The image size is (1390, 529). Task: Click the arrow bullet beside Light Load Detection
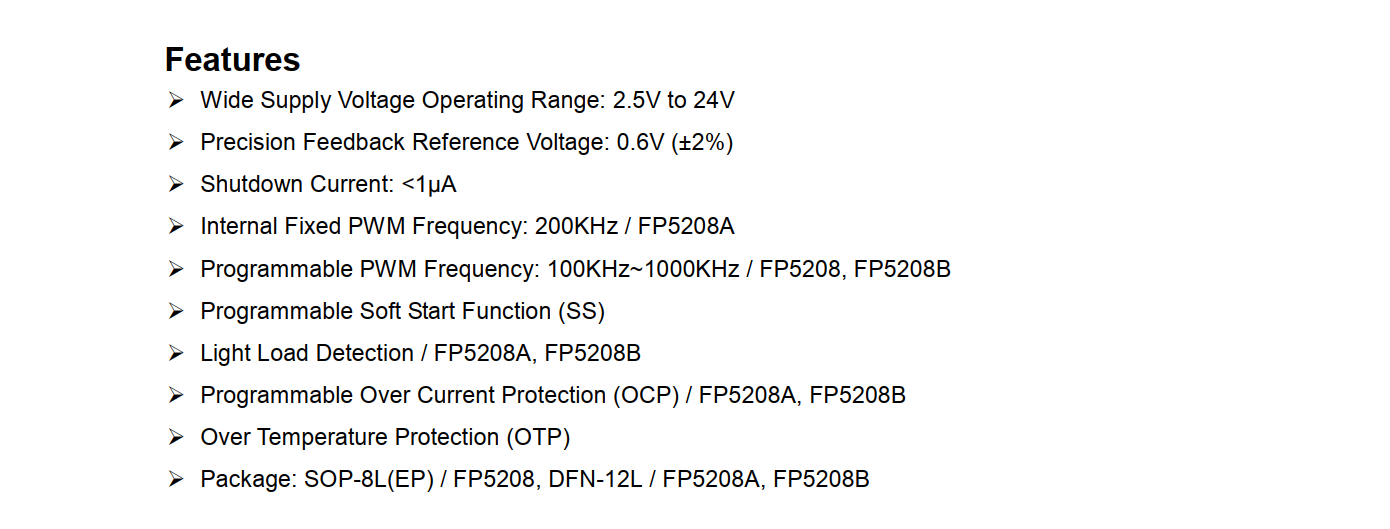(176, 353)
